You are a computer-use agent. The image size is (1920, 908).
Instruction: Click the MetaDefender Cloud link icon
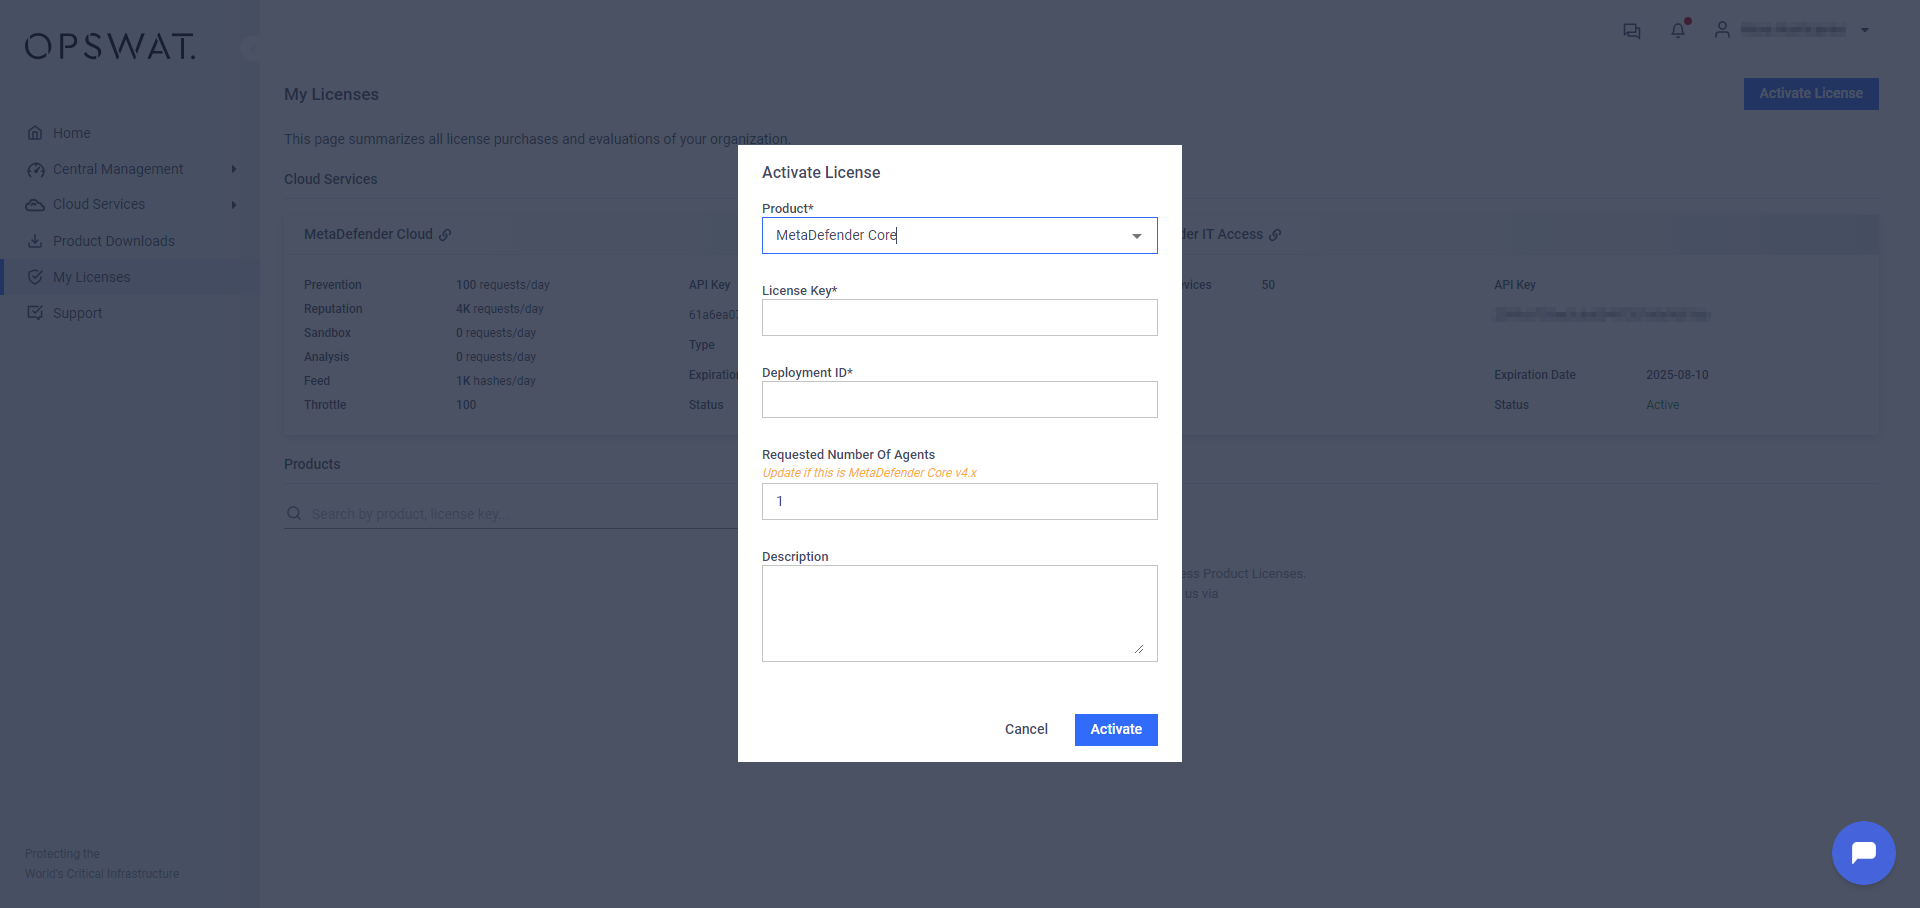pyautogui.click(x=445, y=235)
